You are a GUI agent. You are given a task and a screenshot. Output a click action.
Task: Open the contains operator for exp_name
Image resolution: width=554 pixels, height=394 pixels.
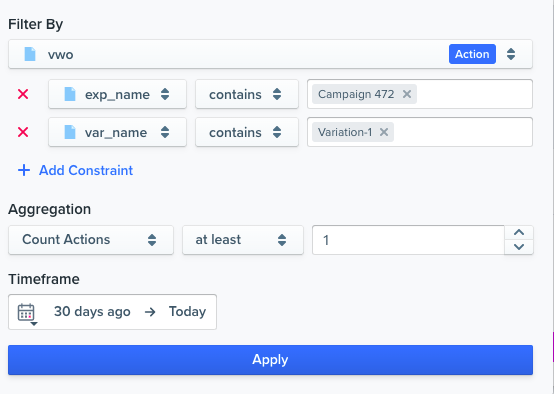coord(247,94)
